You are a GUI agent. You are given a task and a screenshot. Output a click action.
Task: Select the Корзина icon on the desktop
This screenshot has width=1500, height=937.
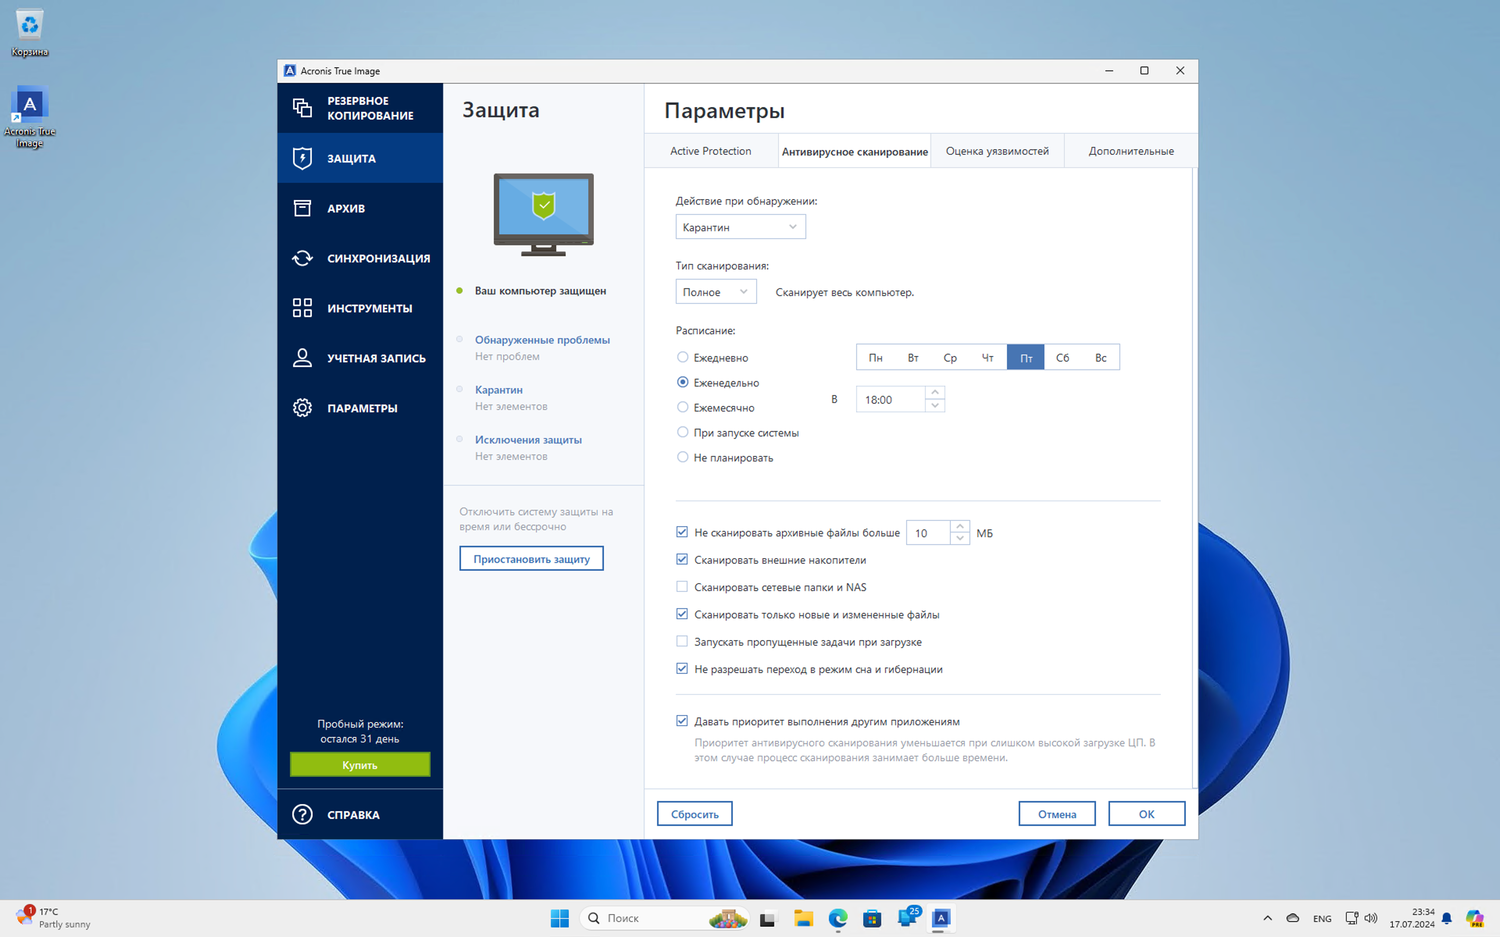tap(30, 32)
